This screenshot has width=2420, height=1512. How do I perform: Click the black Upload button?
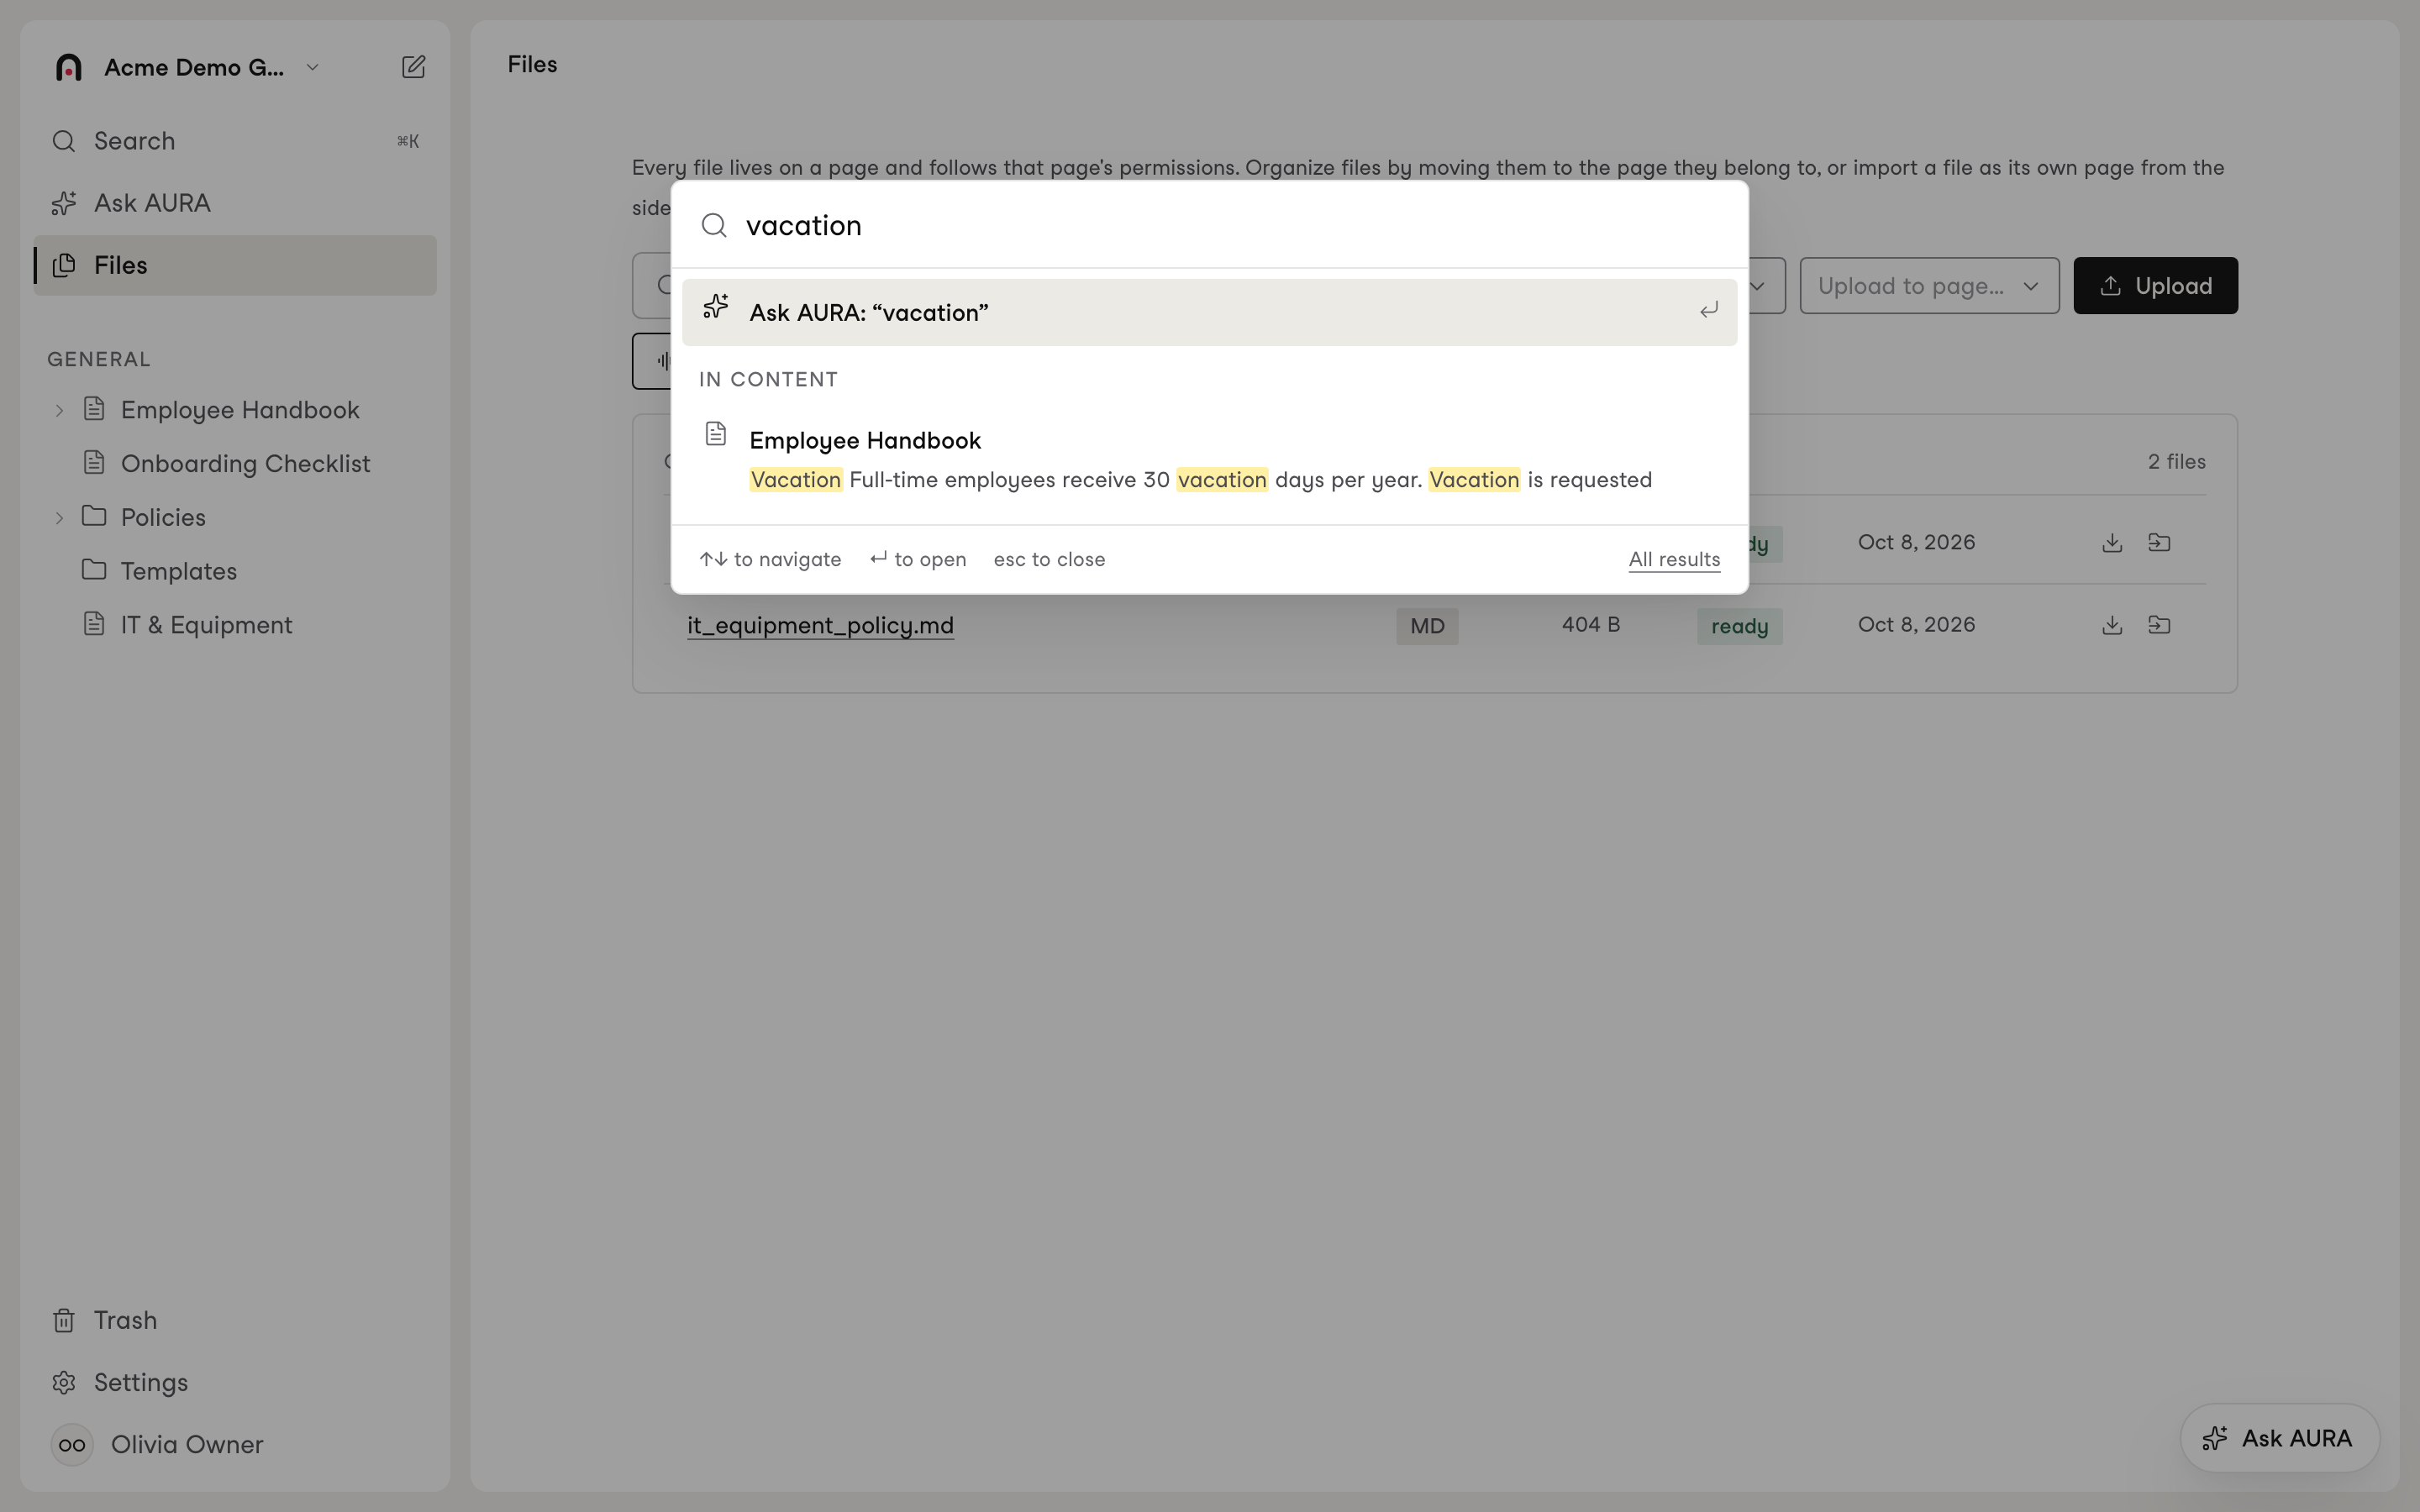tap(2155, 286)
